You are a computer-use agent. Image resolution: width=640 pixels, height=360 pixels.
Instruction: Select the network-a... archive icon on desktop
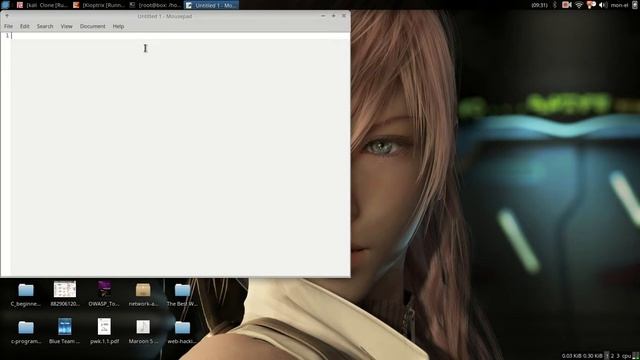coord(143,294)
